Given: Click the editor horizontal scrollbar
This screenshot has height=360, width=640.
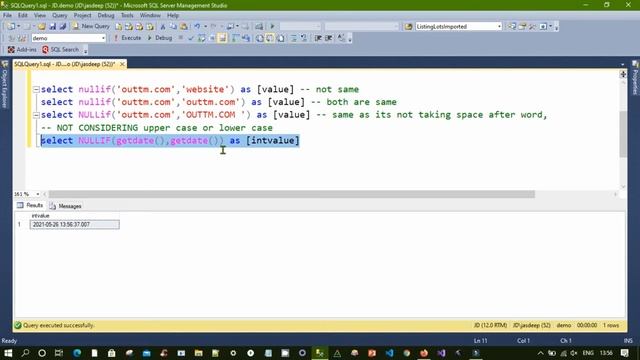Looking at the screenshot, I should coord(291,194).
